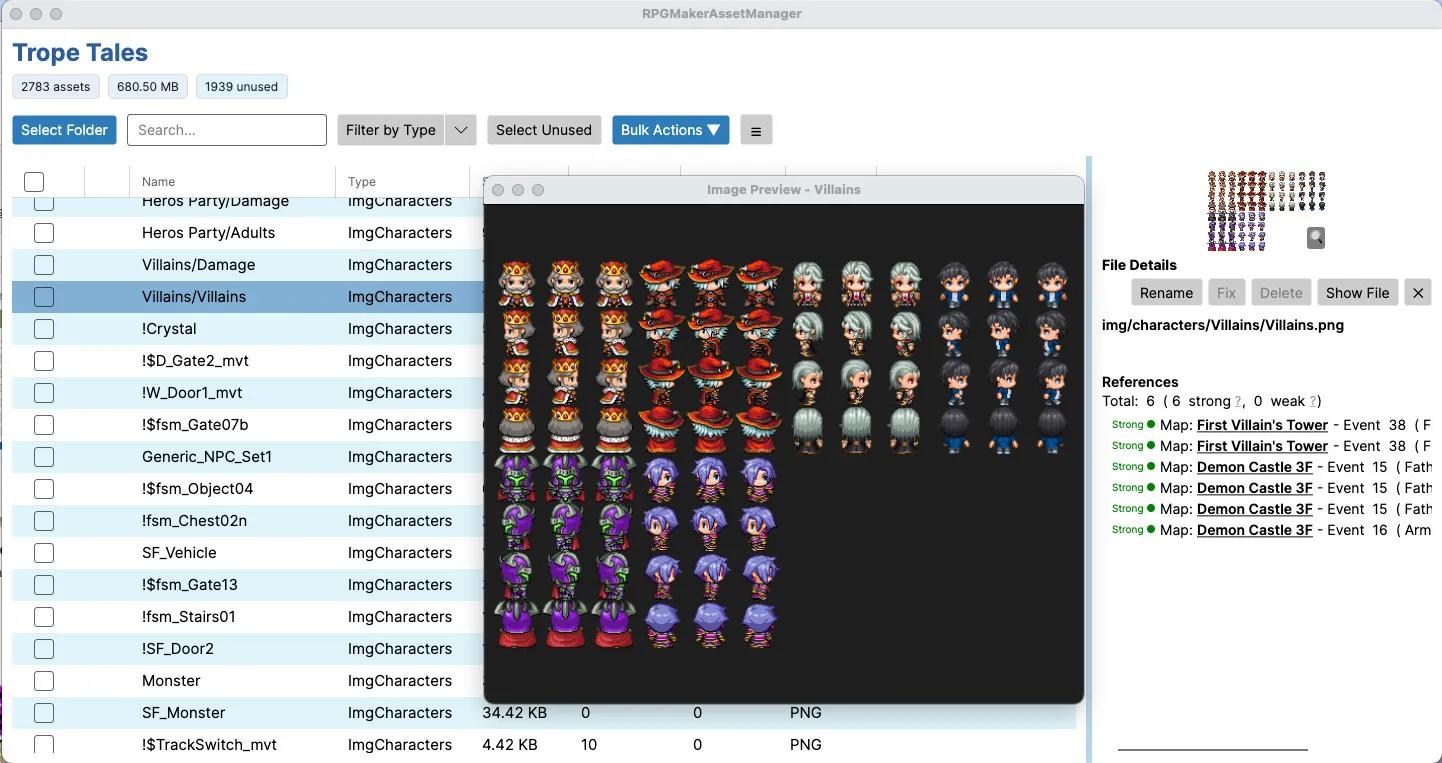
Task: Open the Filter by Type combo box
Action: [391, 130]
